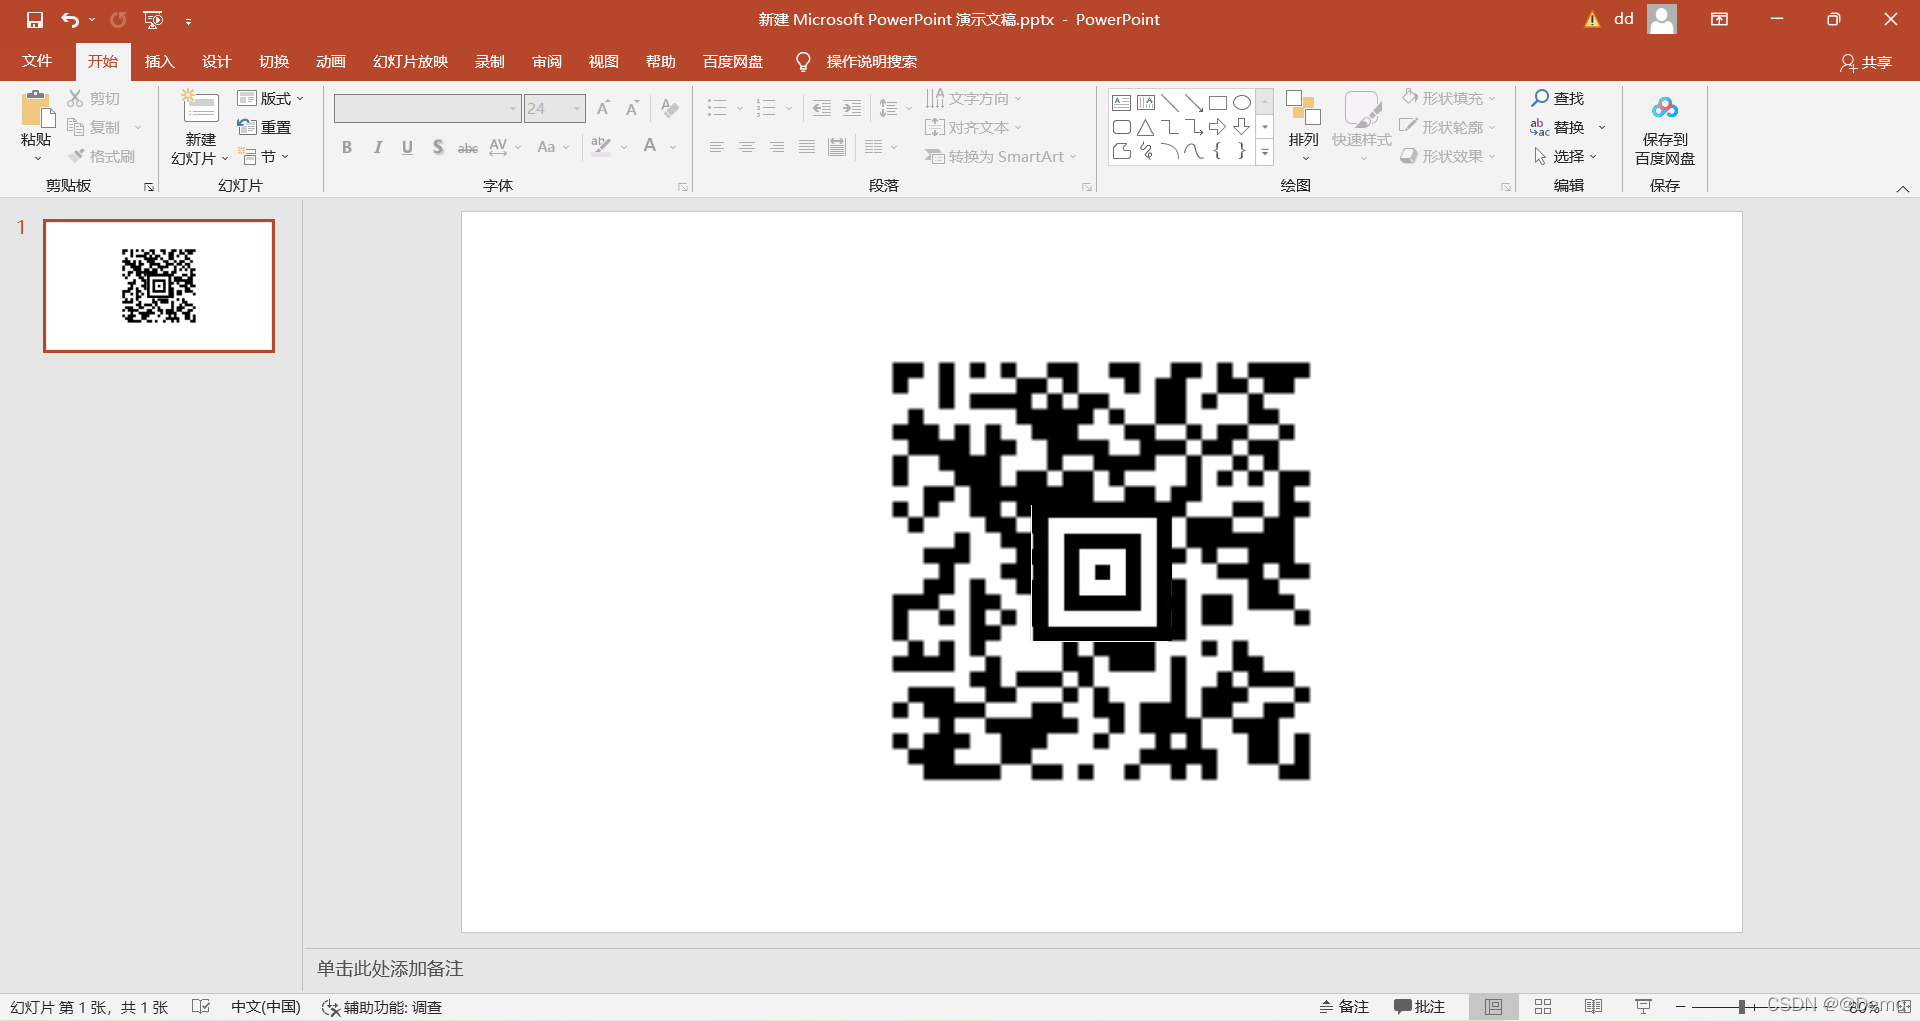Viewport: 1920px width, 1021px height.
Task: Click the Share (共享) button
Action: 1866,62
